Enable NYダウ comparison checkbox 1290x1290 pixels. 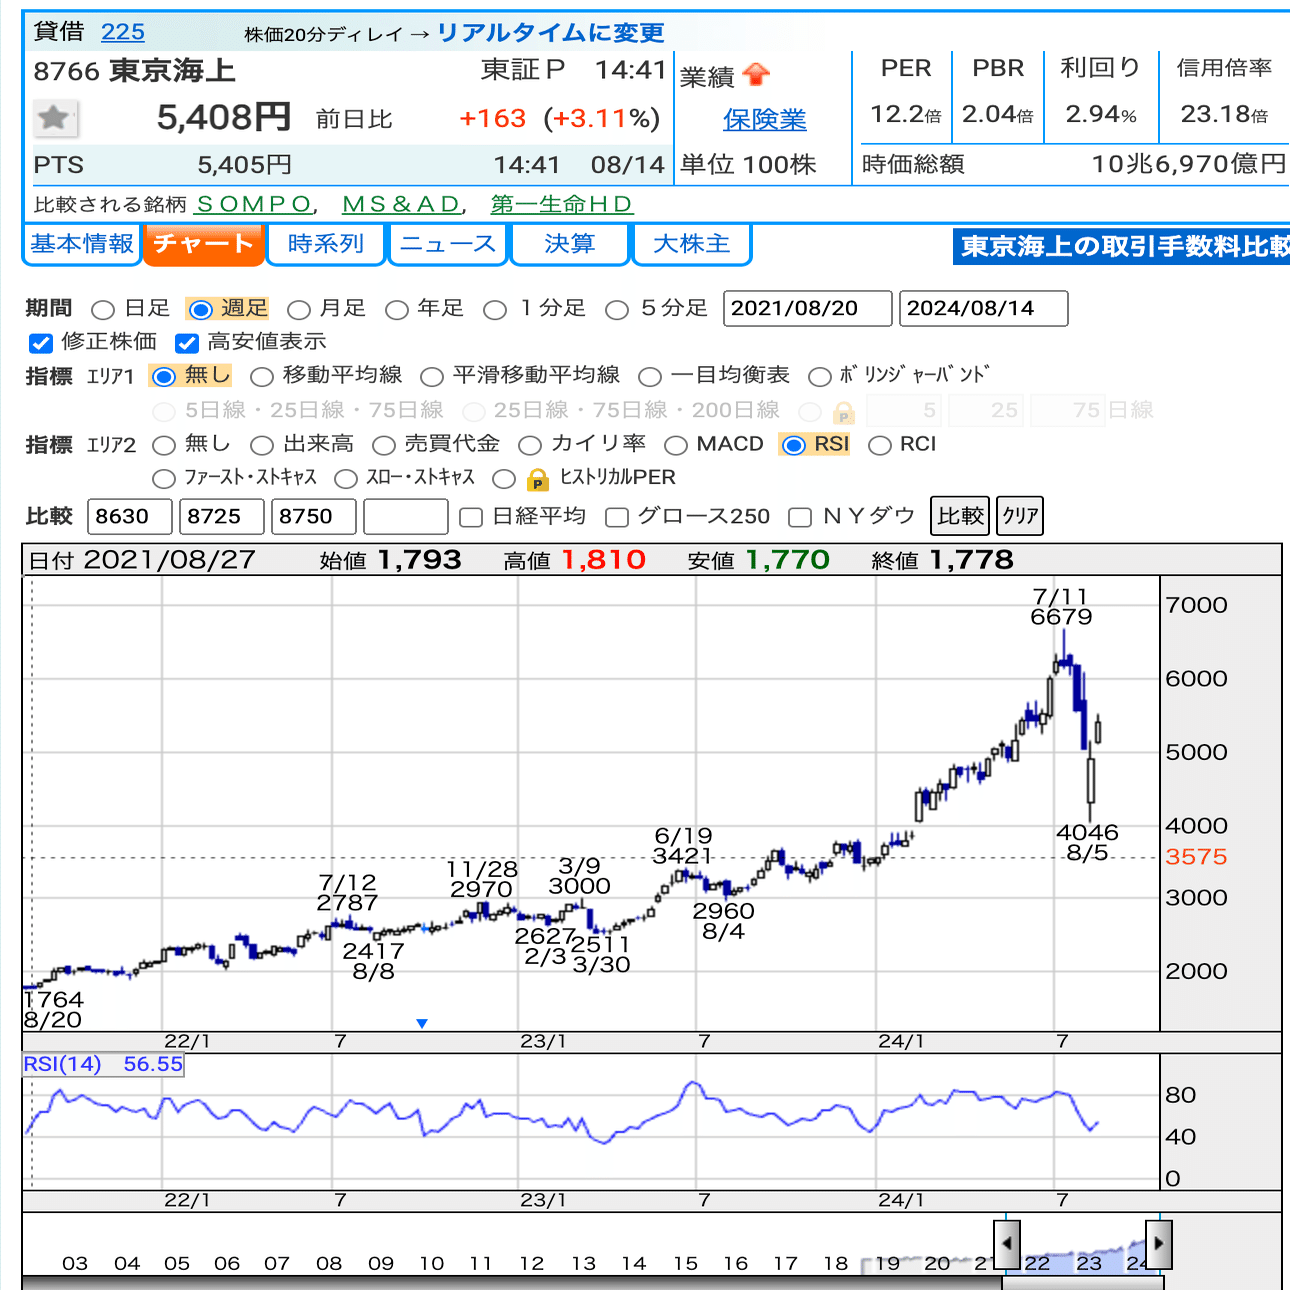point(800,517)
